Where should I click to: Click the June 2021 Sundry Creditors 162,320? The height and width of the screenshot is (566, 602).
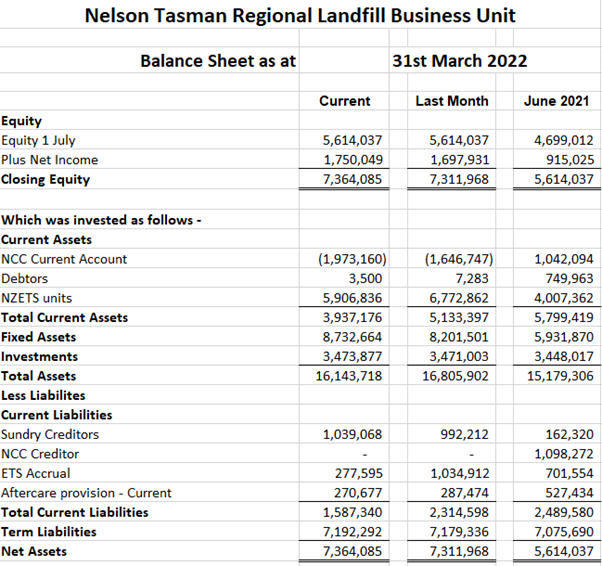point(570,435)
